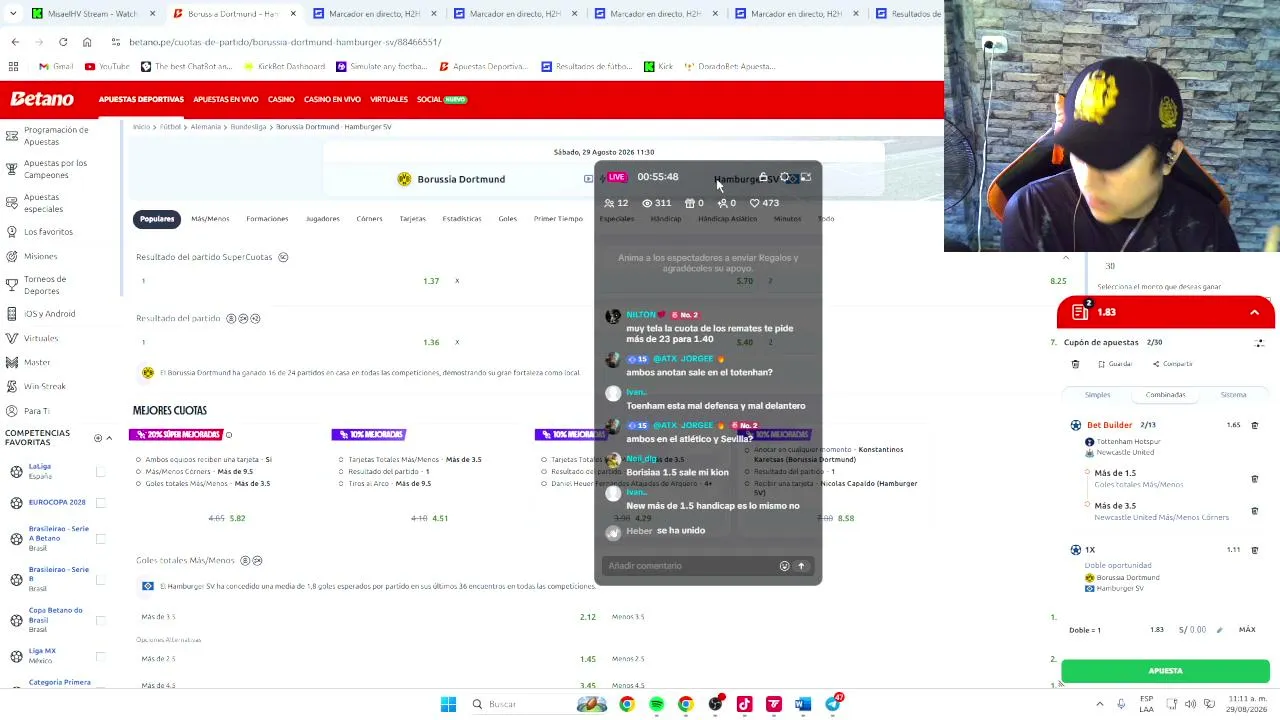Remove the Más de 3.5 corners selection

(1254, 510)
